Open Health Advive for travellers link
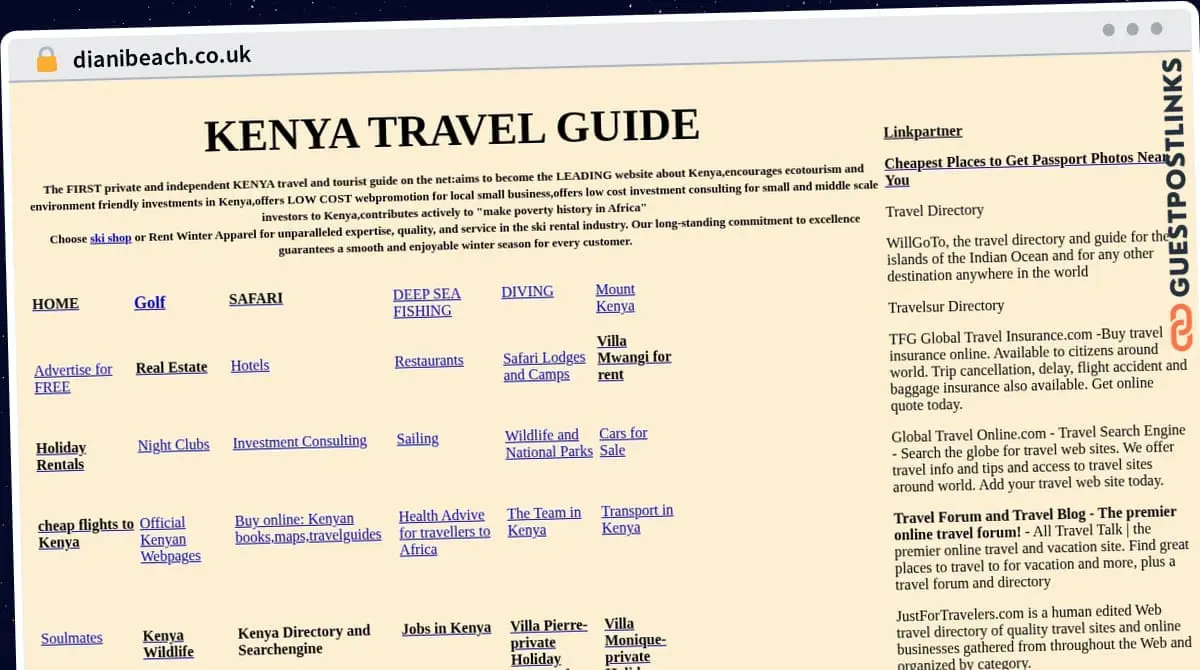This screenshot has height=670, width=1200. (445, 532)
